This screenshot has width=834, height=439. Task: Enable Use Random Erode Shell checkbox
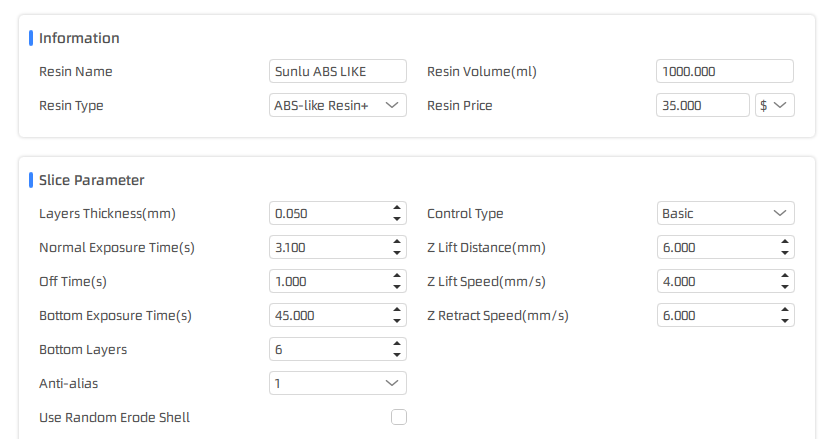pyautogui.click(x=399, y=417)
